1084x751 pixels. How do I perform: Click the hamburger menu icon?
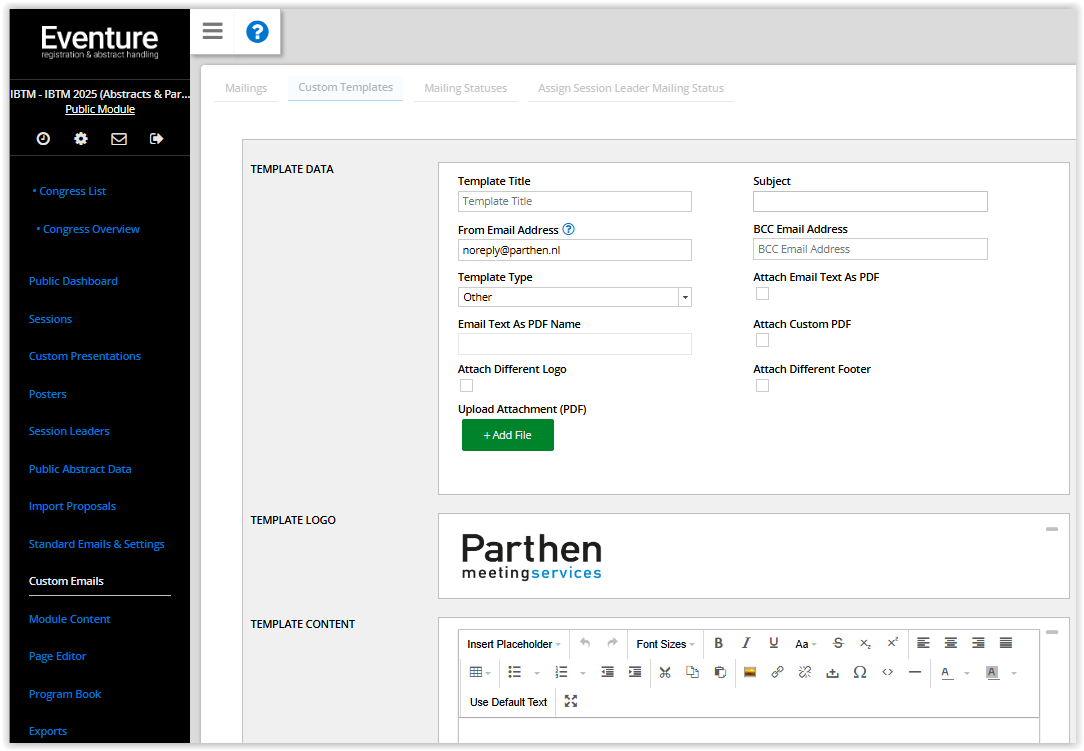click(x=212, y=31)
